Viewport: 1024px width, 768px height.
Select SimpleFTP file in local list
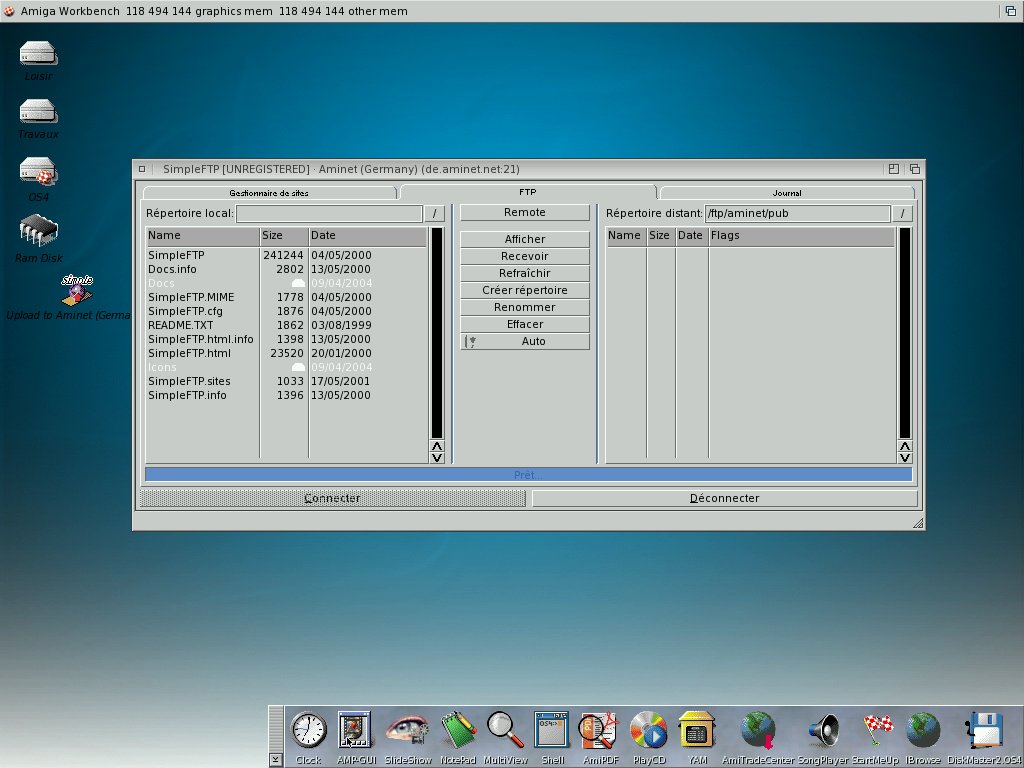click(287, 255)
